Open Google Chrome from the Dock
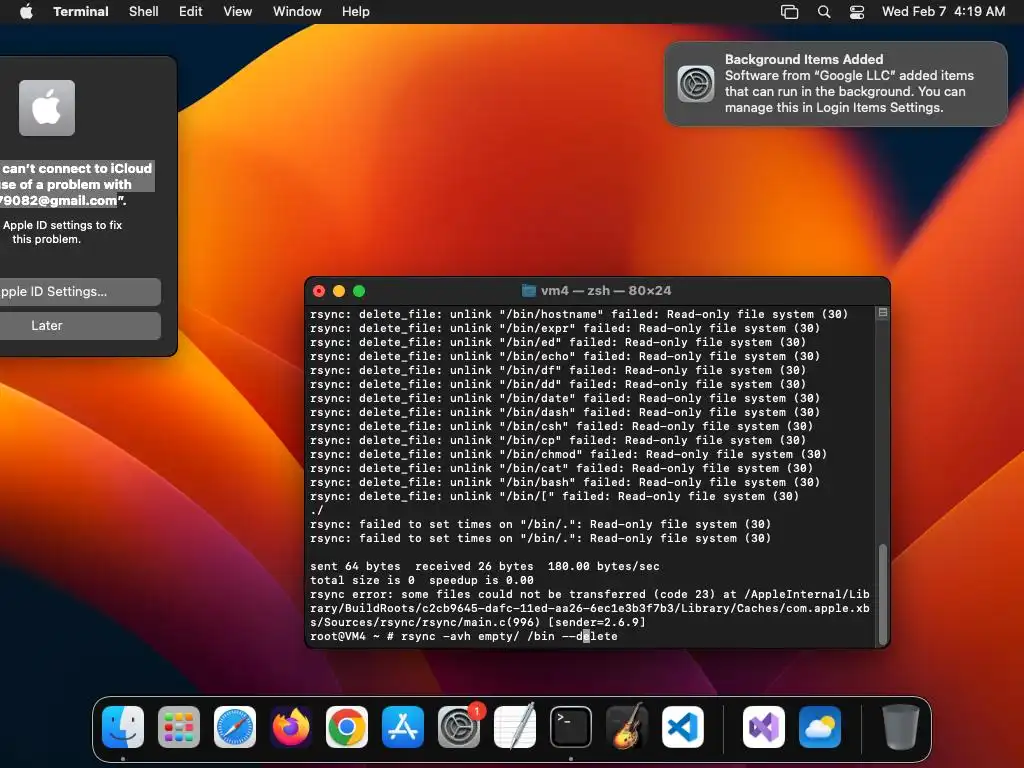Viewport: 1024px width, 768px height. point(347,727)
